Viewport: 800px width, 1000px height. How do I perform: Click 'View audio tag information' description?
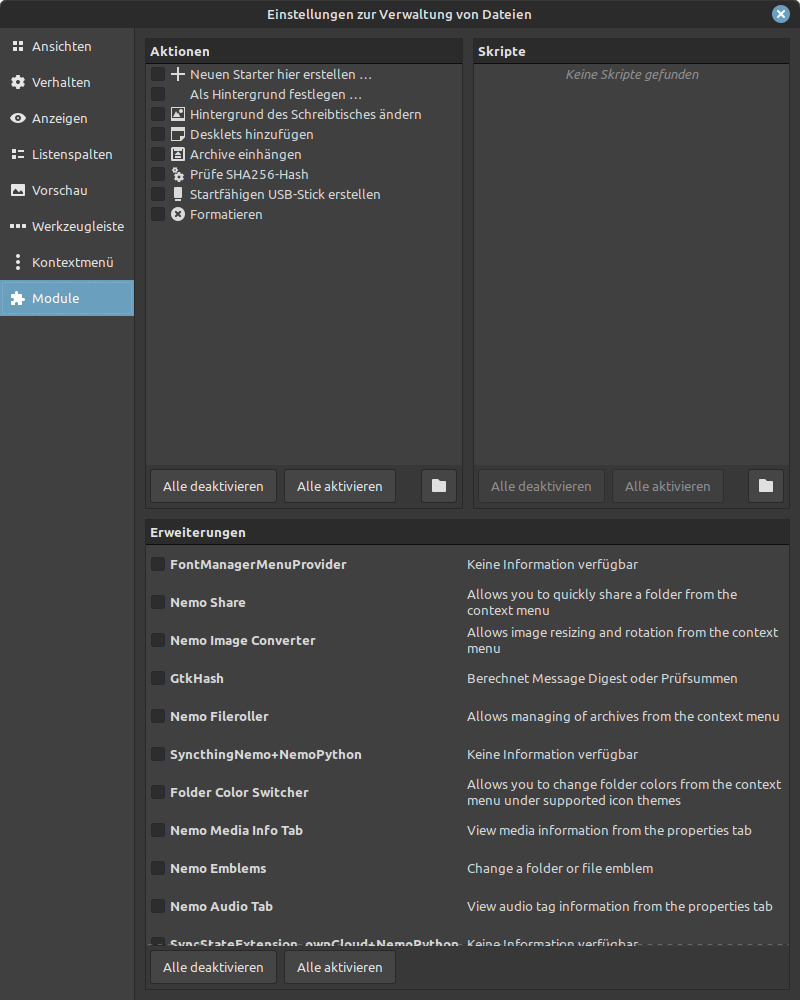619,906
